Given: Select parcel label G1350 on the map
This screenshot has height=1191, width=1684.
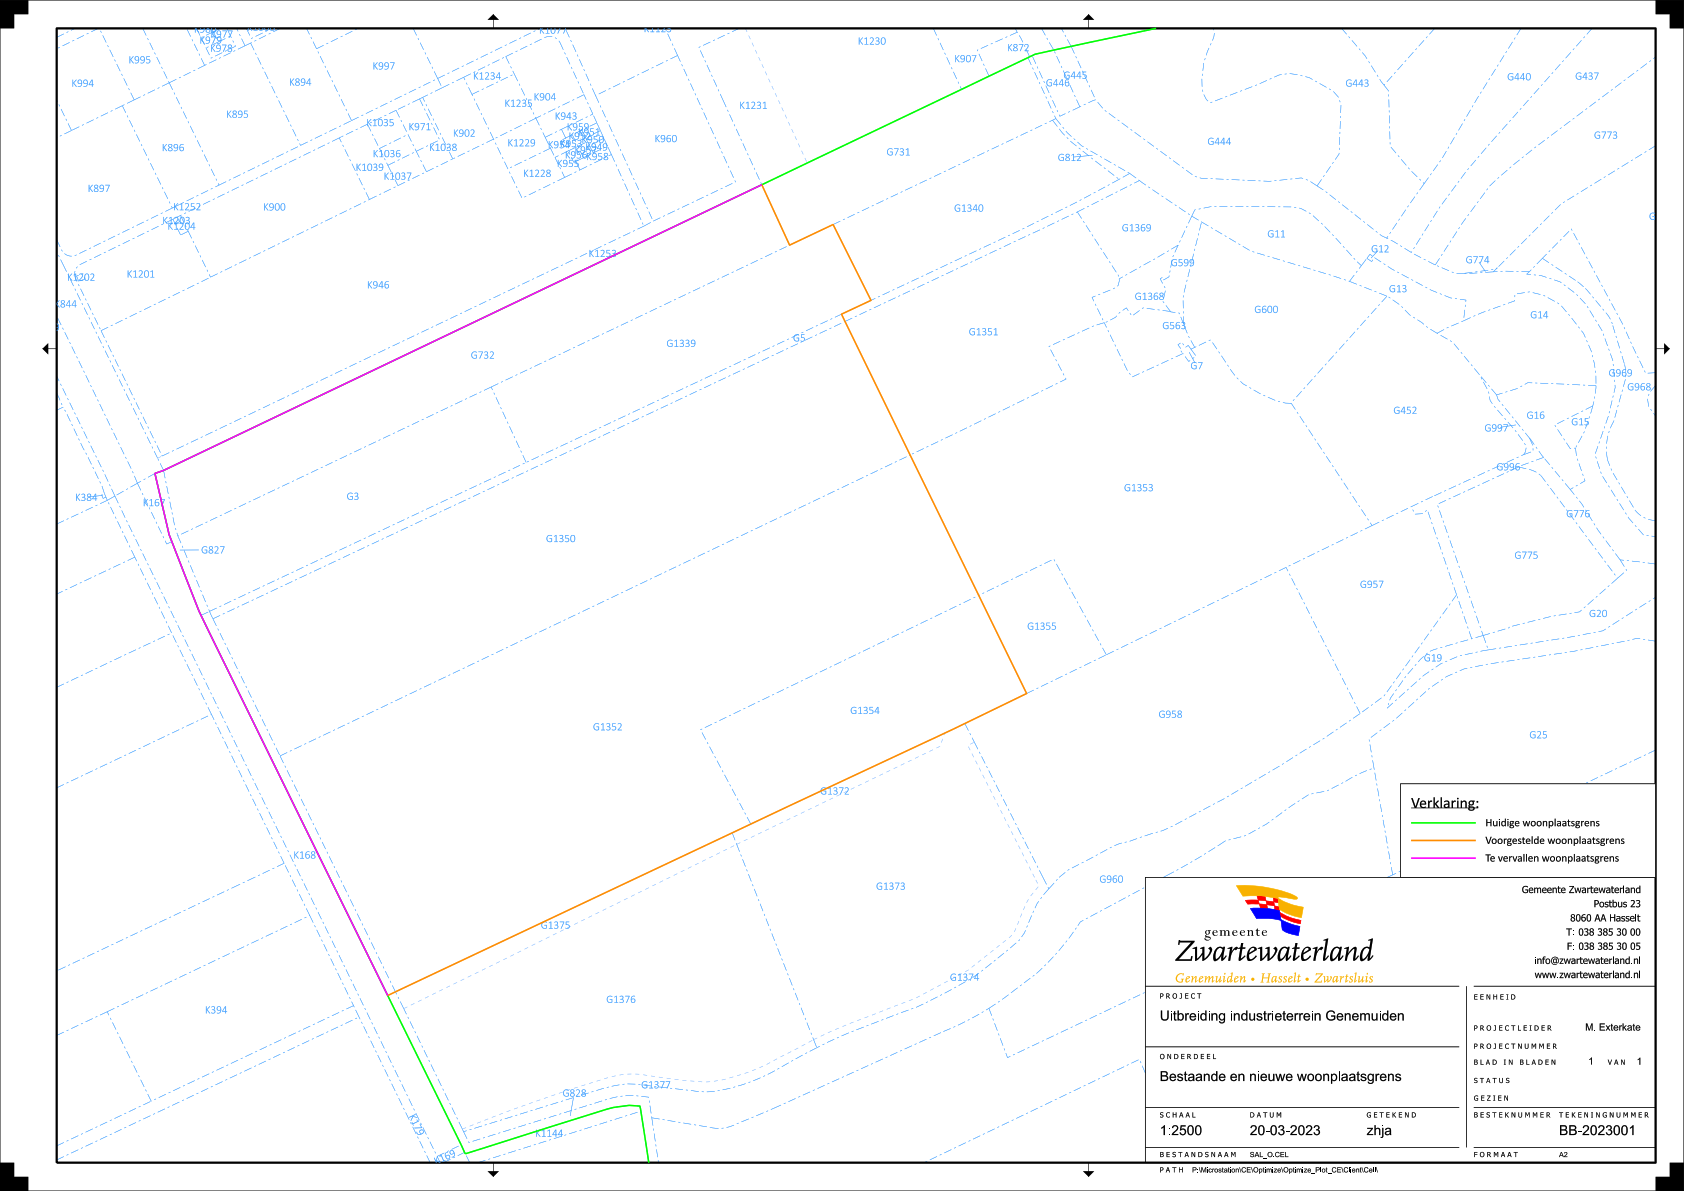Looking at the screenshot, I should 560,539.
